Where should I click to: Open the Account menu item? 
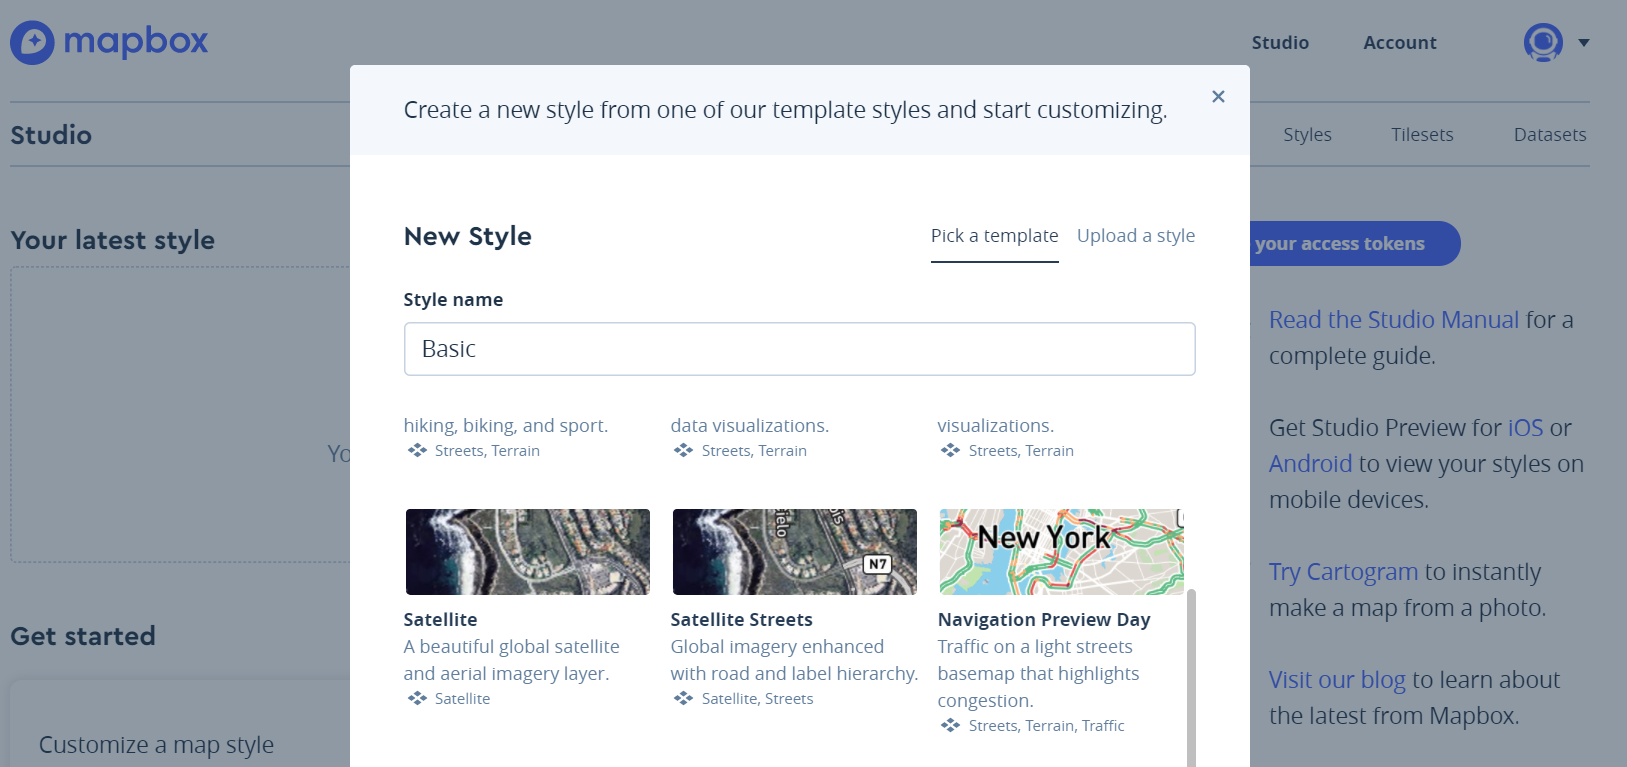click(1399, 43)
